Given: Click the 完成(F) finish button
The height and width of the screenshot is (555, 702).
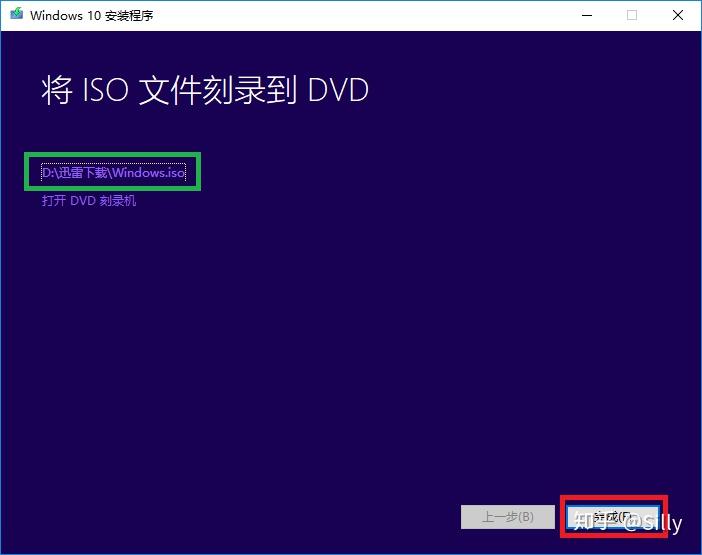Looking at the screenshot, I should (613, 517).
